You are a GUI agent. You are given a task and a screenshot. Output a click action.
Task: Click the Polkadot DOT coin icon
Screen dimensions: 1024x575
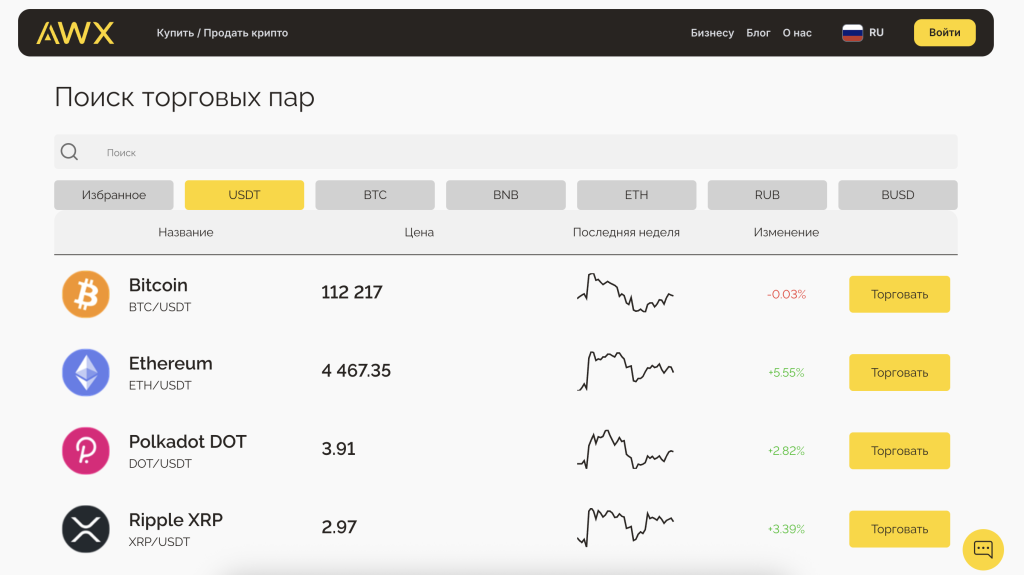(86, 450)
